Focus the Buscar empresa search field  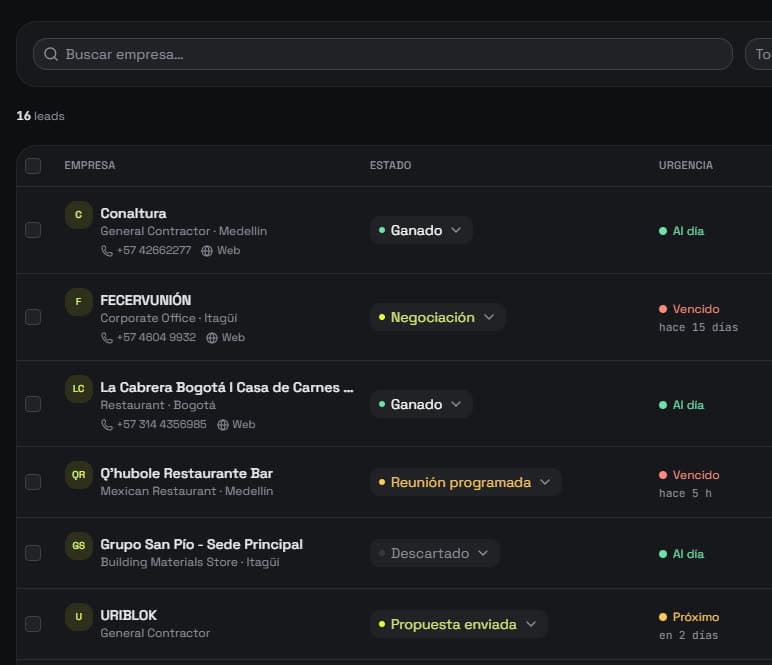pos(383,54)
